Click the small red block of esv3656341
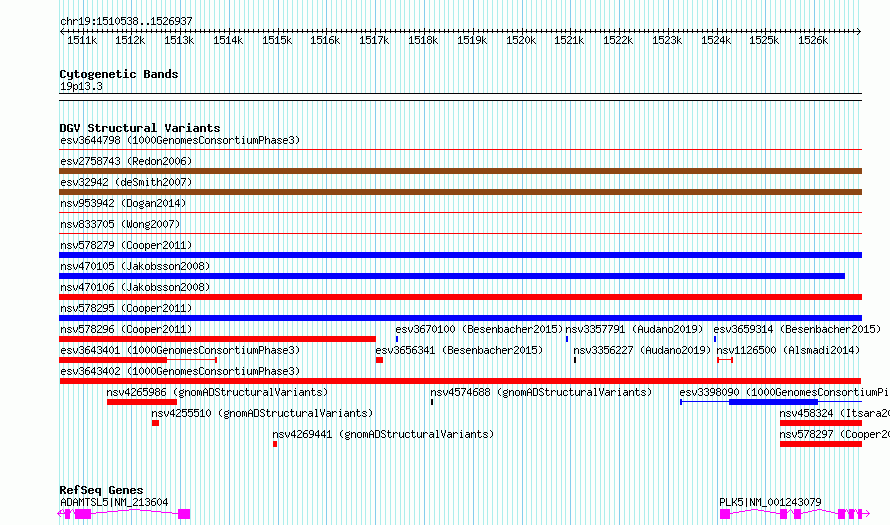Viewport: 890px width, 525px height. (379, 360)
